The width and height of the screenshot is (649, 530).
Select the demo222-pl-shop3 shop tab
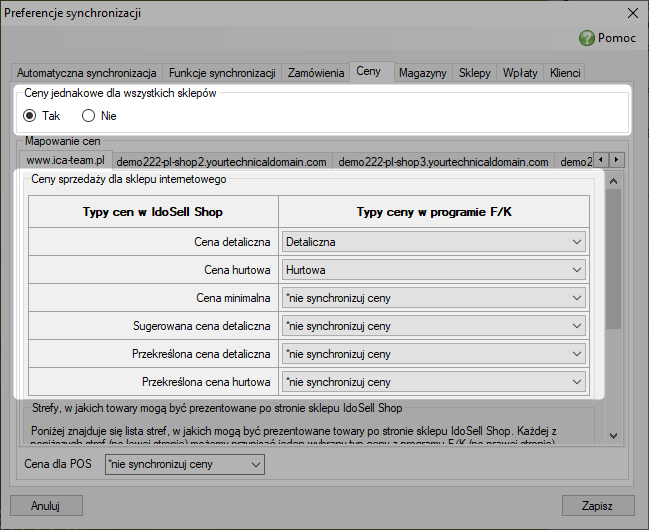pos(443,162)
